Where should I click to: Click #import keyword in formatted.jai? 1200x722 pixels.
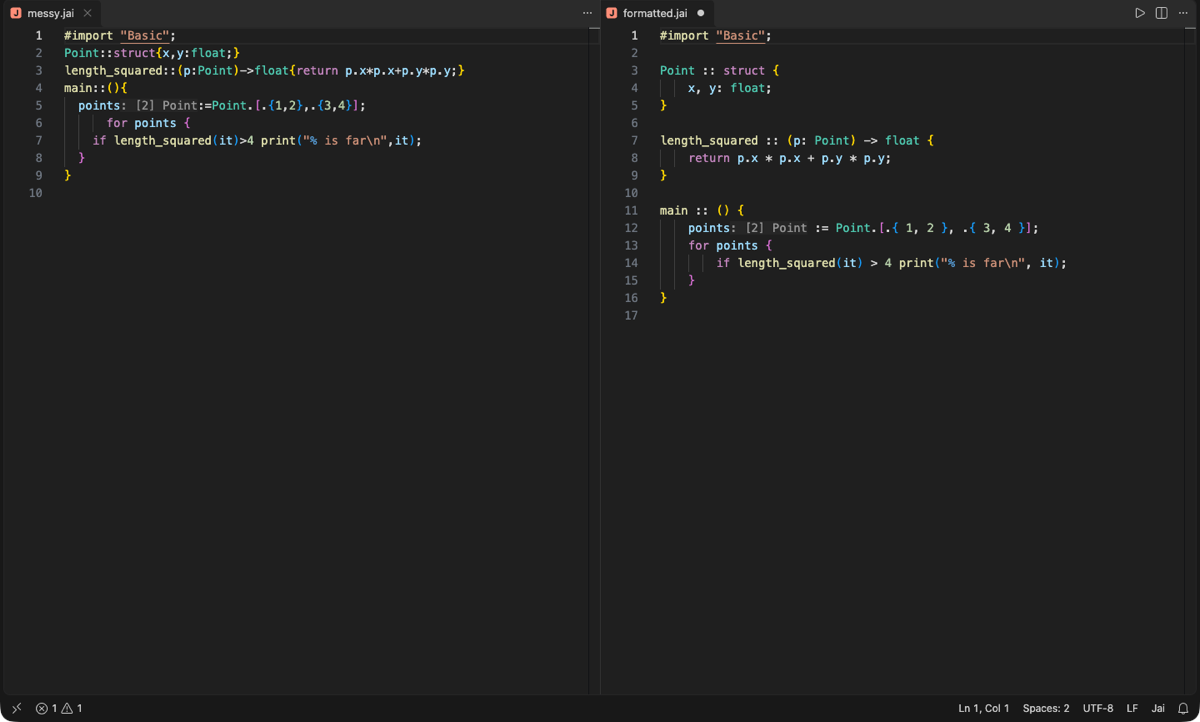[684, 35]
